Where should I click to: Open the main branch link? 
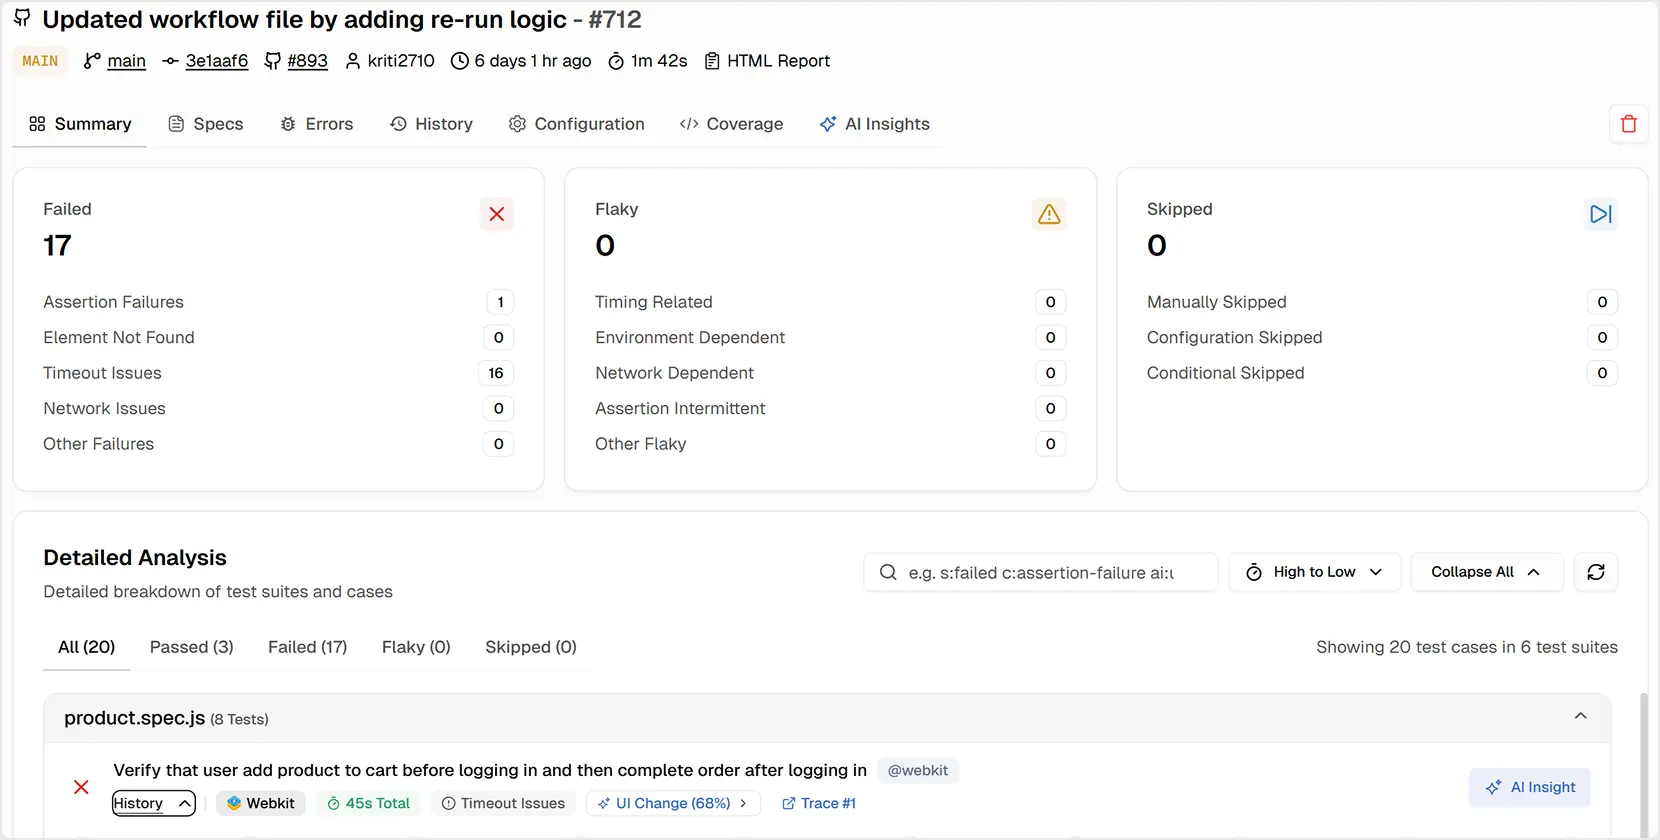tap(127, 61)
